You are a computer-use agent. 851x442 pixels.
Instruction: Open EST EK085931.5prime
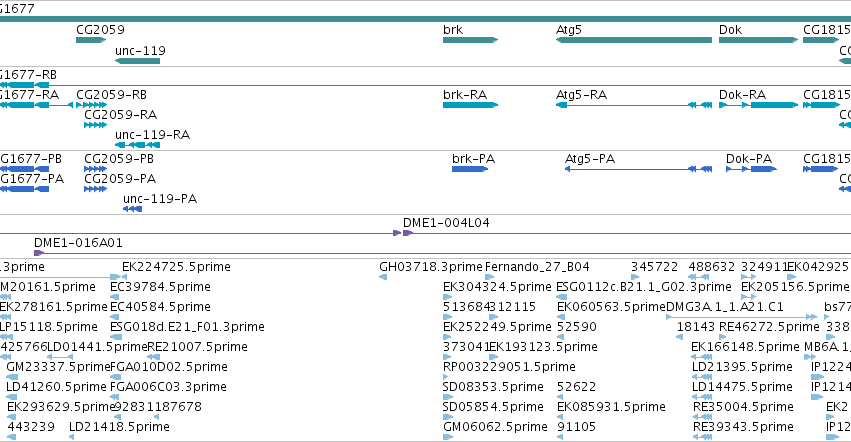click(561, 418)
